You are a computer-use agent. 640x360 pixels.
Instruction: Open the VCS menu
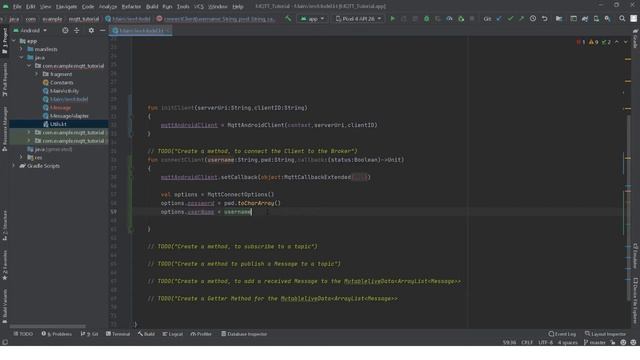(x=199, y=7)
